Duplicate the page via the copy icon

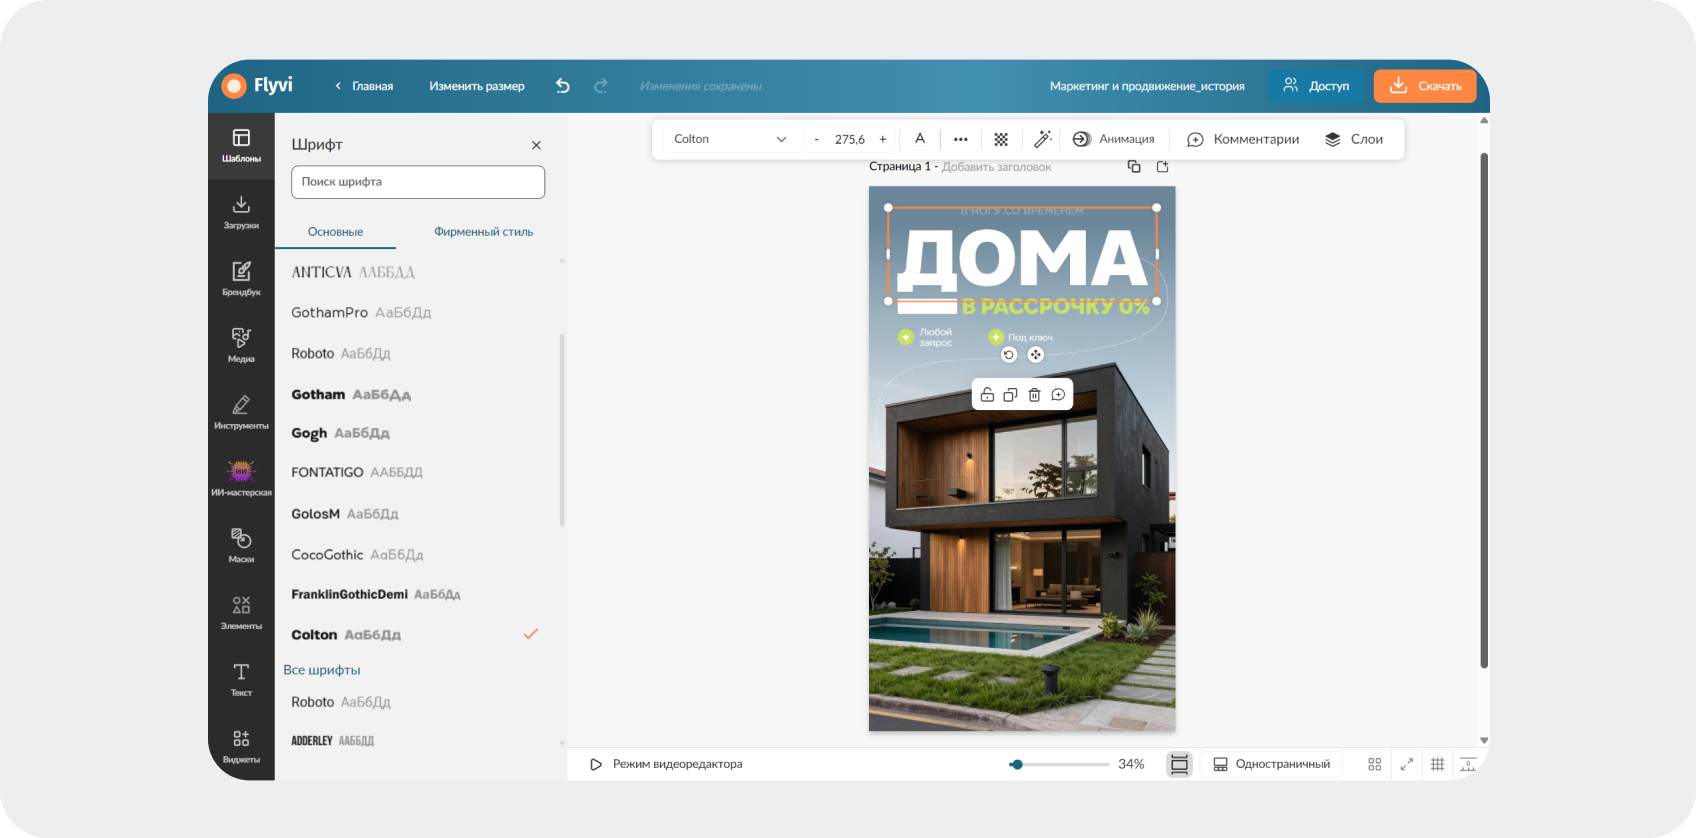pyautogui.click(x=1134, y=167)
